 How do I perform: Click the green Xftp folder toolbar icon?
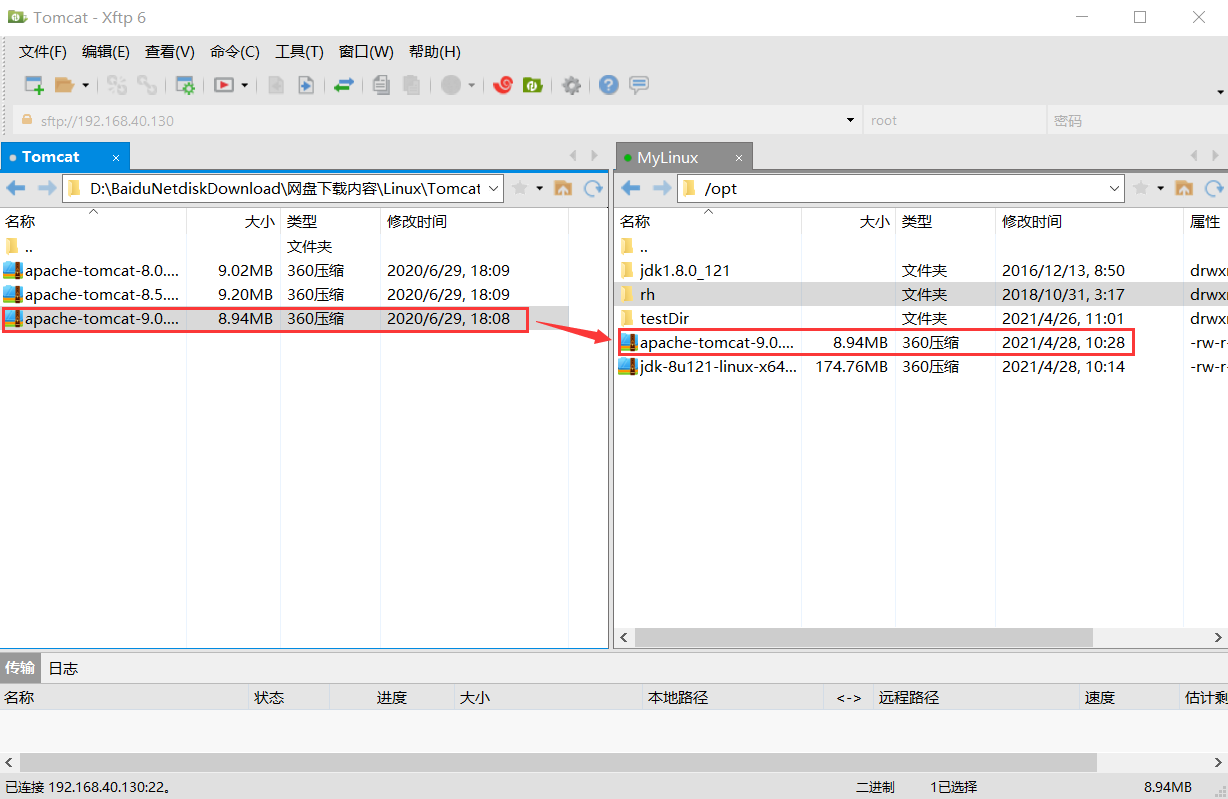coord(533,85)
